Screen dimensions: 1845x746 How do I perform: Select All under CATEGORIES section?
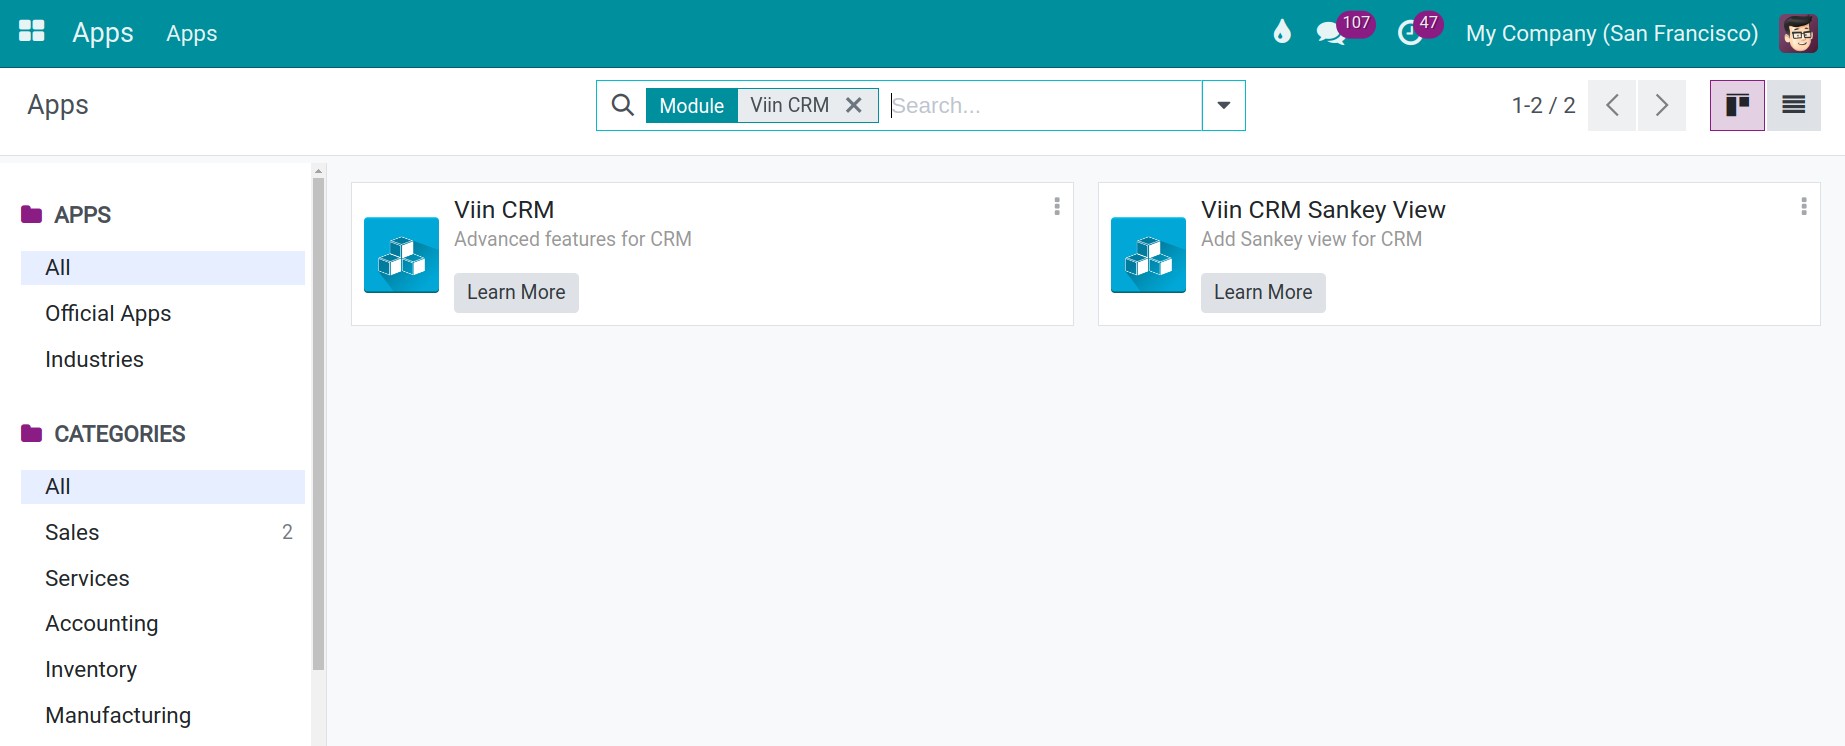coord(163,486)
